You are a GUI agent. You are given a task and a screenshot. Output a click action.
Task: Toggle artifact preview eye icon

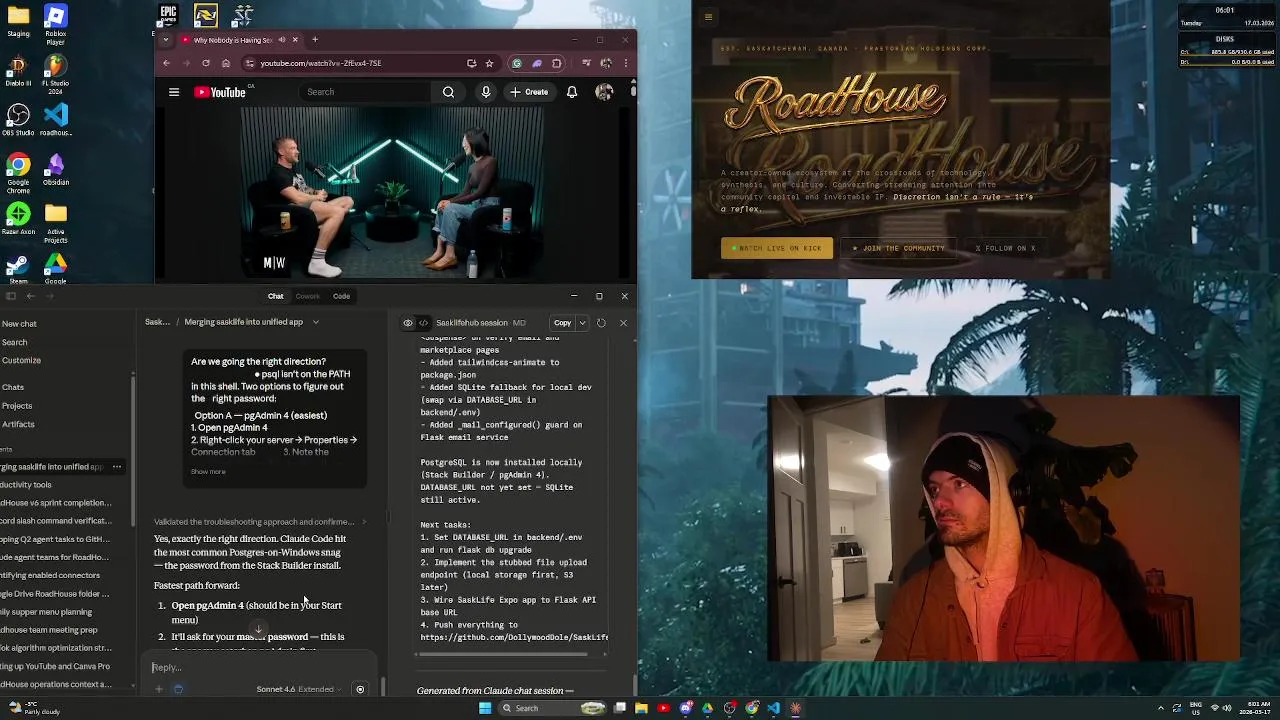pyautogui.click(x=408, y=323)
